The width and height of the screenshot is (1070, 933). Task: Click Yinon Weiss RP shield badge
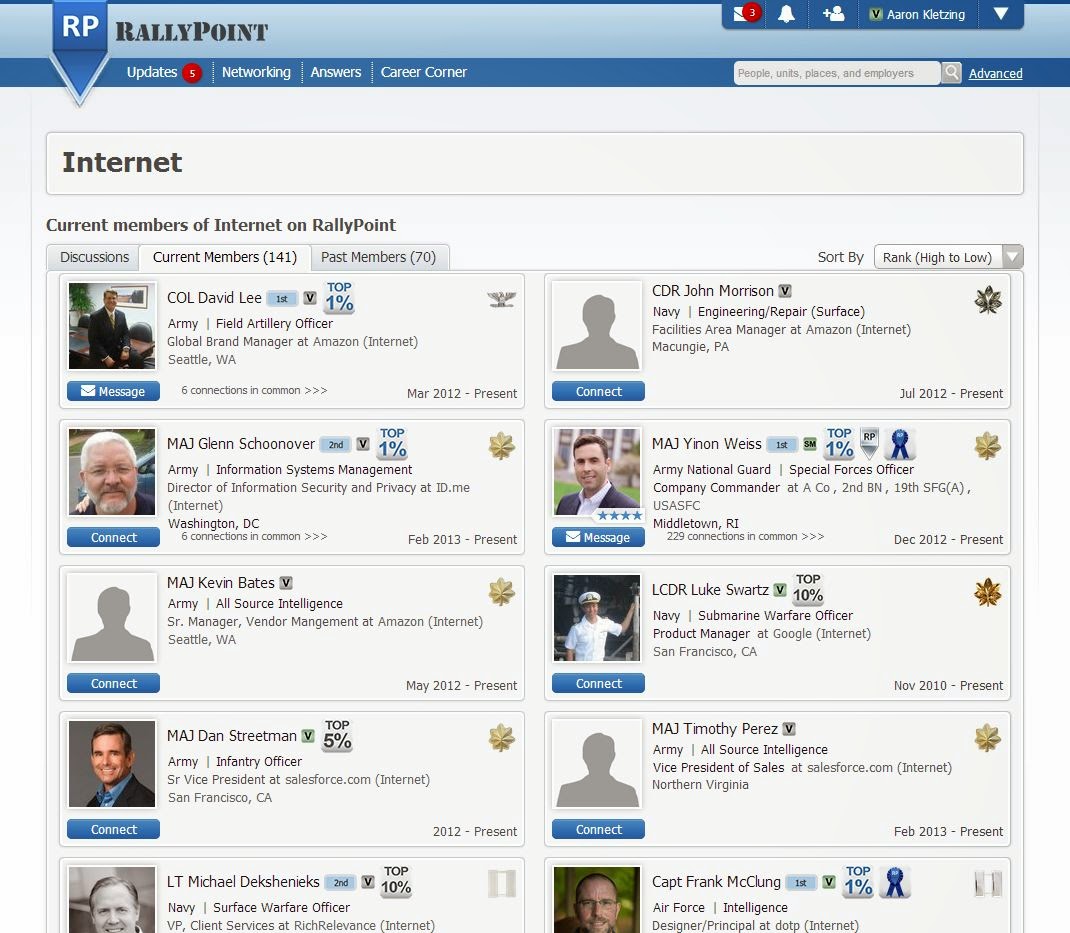[869, 444]
